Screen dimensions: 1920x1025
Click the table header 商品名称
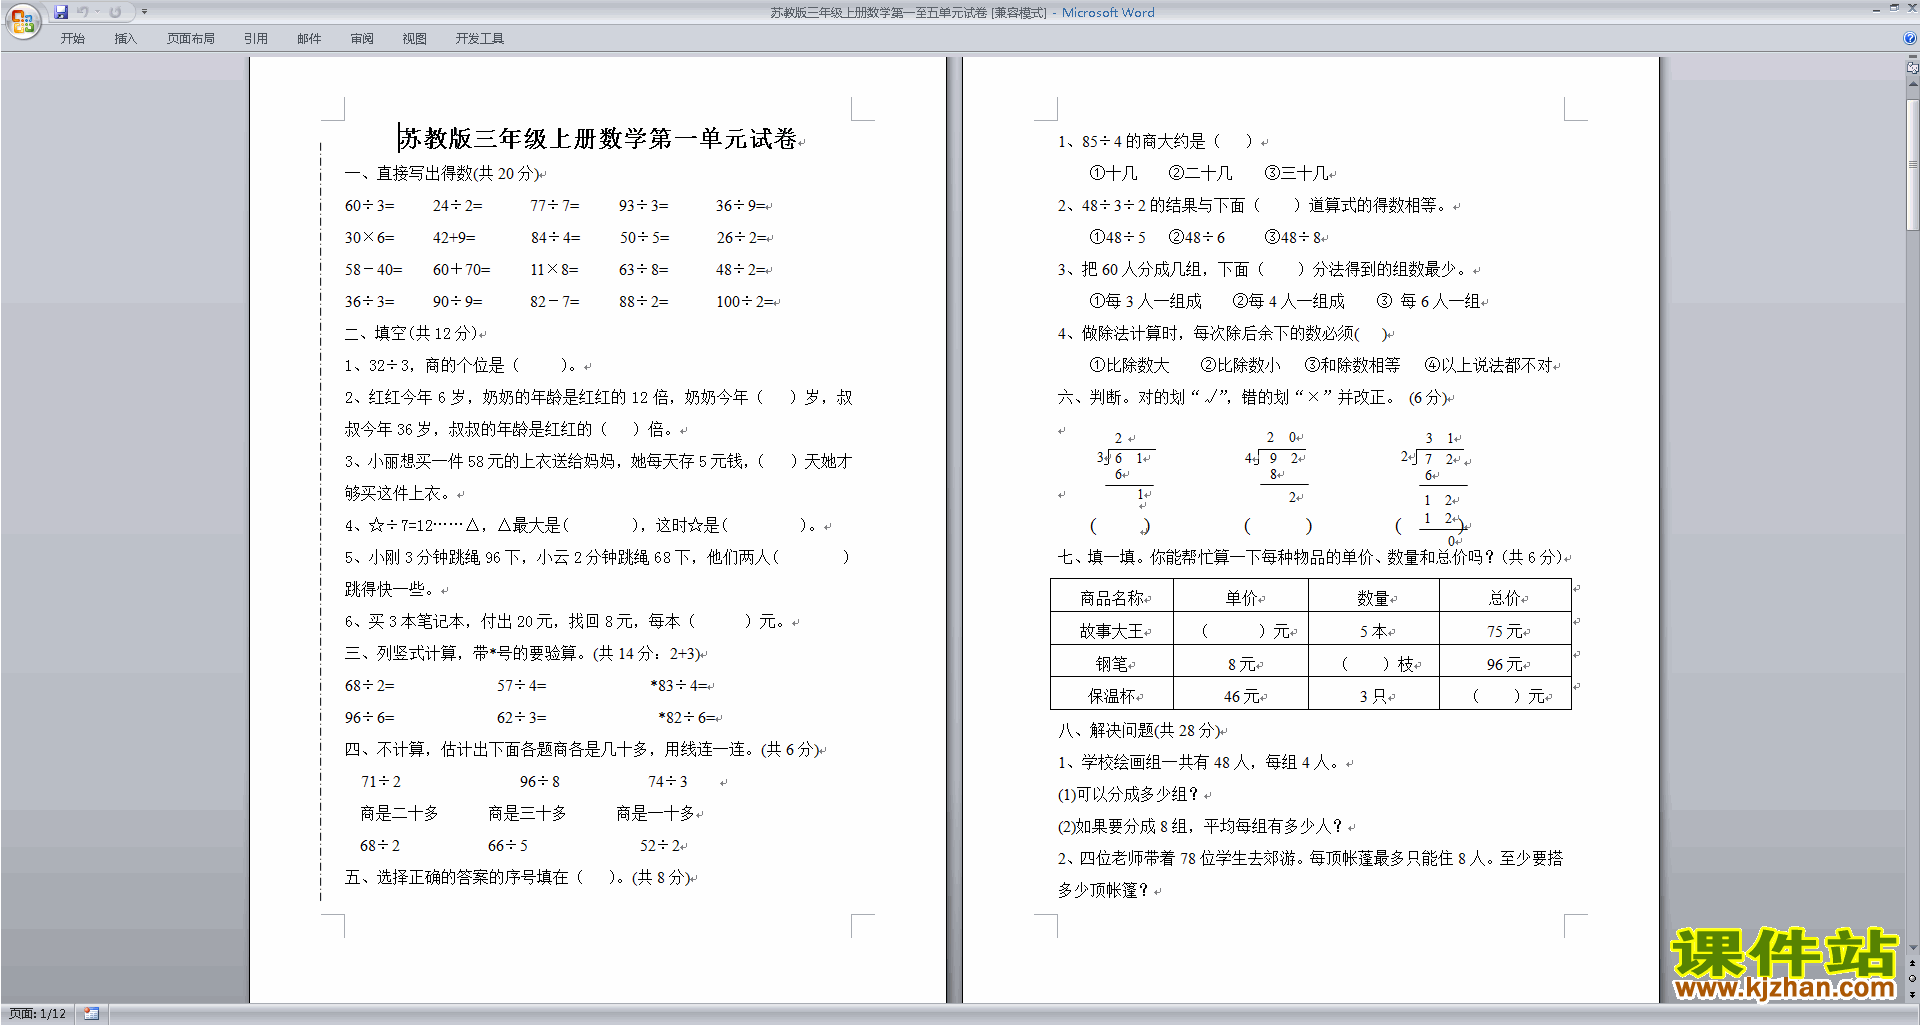pos(1112,598)
